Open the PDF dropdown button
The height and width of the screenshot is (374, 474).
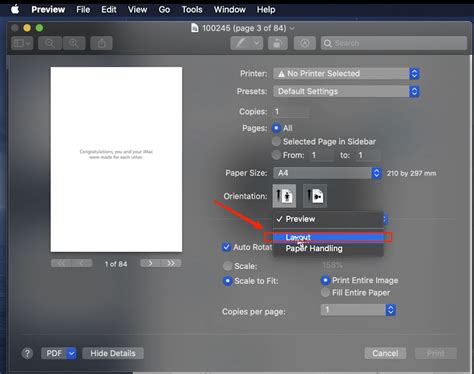click(x=59, y=353)
